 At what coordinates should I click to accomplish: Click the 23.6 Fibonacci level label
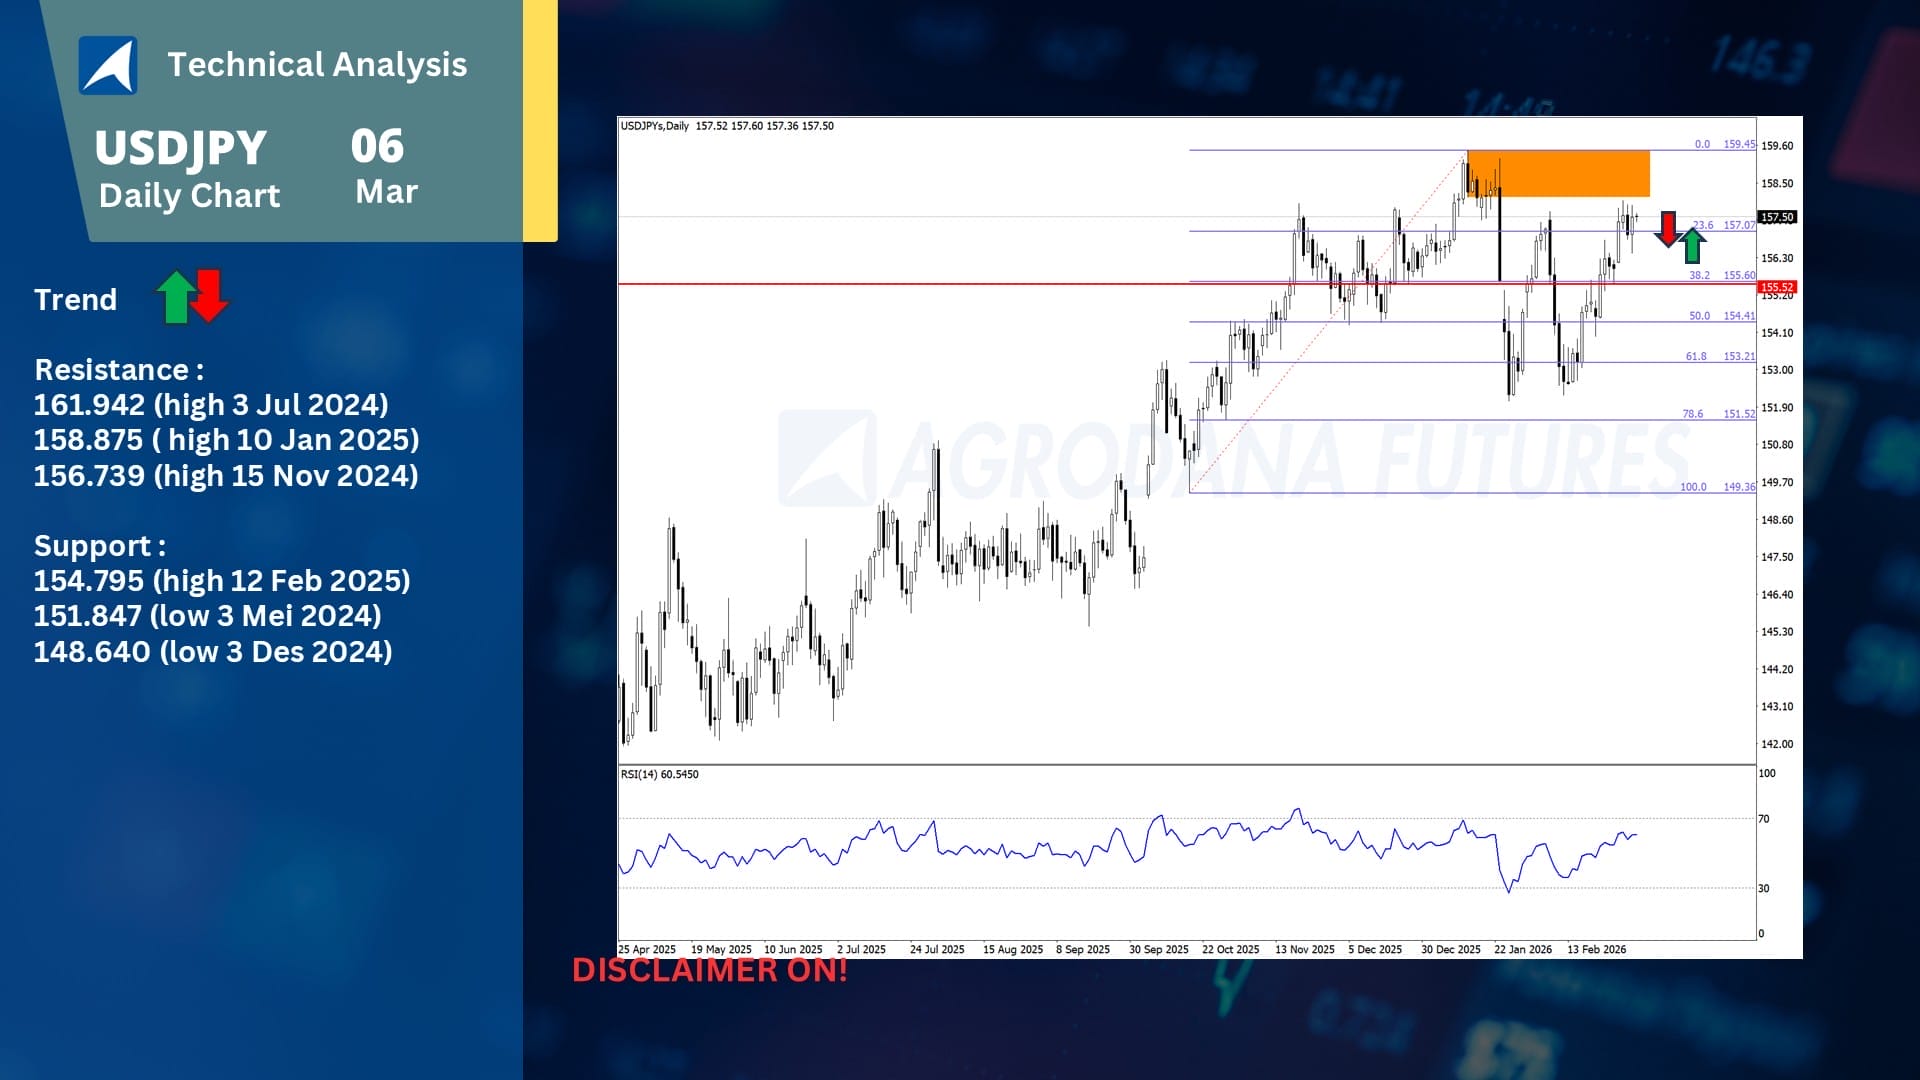(x=1704, y=225)
